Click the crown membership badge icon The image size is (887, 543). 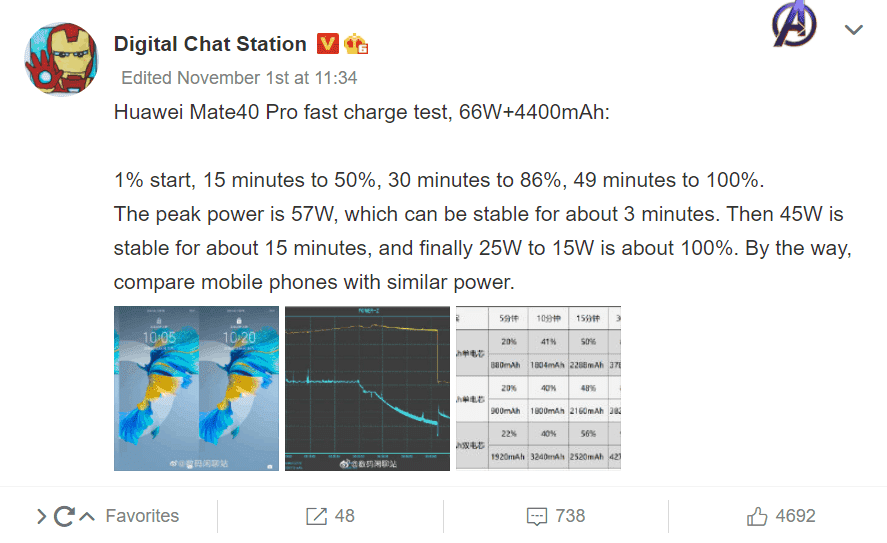click(356, 44)
